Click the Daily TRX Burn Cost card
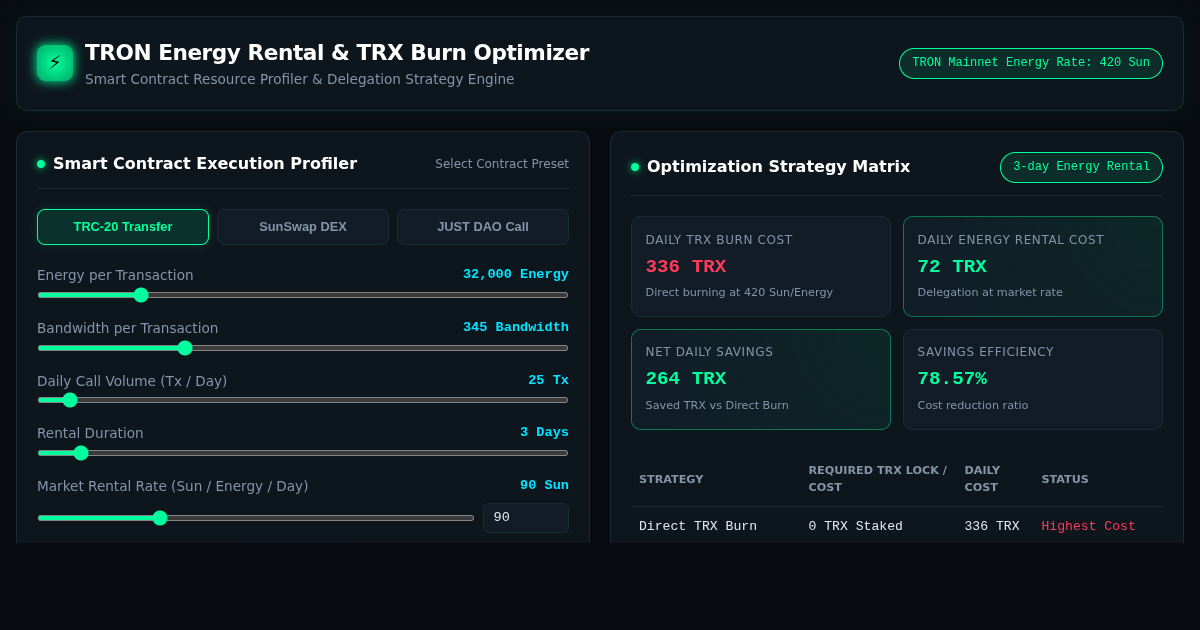Viewport: 1200px width, 630px height. (x=761, y=267)
